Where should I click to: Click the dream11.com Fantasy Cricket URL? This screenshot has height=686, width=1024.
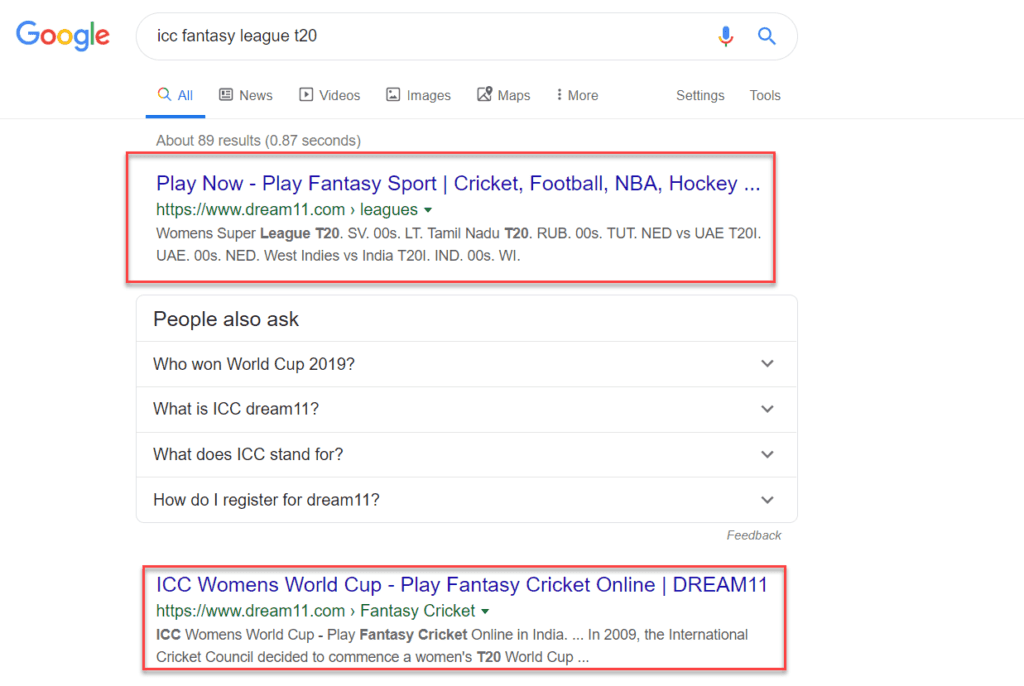(x=315, y=611)
